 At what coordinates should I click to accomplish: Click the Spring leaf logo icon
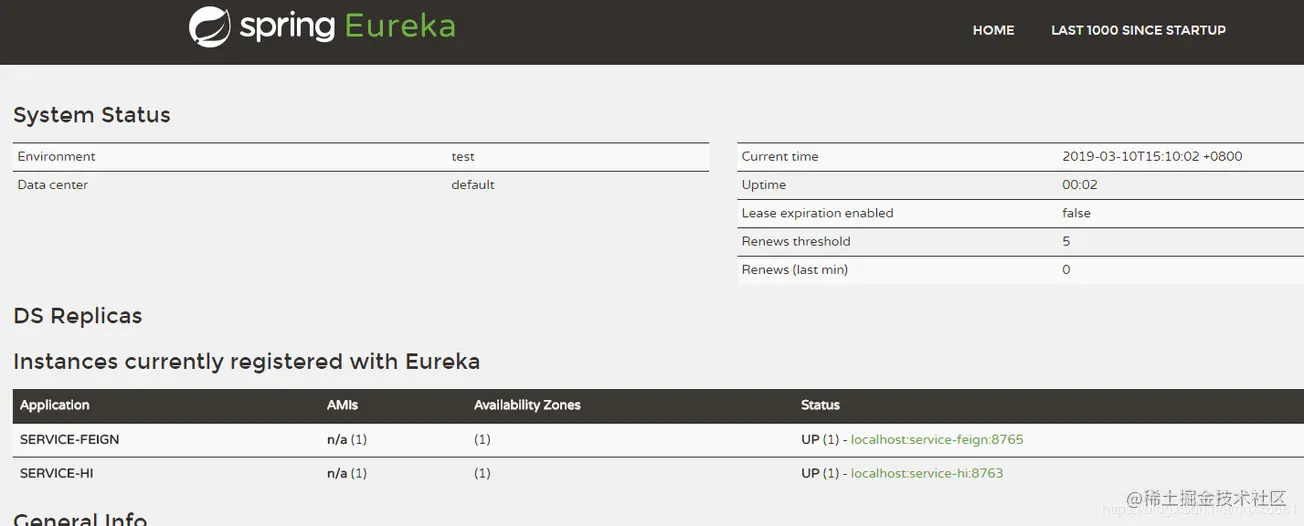(x=210, y=27)
